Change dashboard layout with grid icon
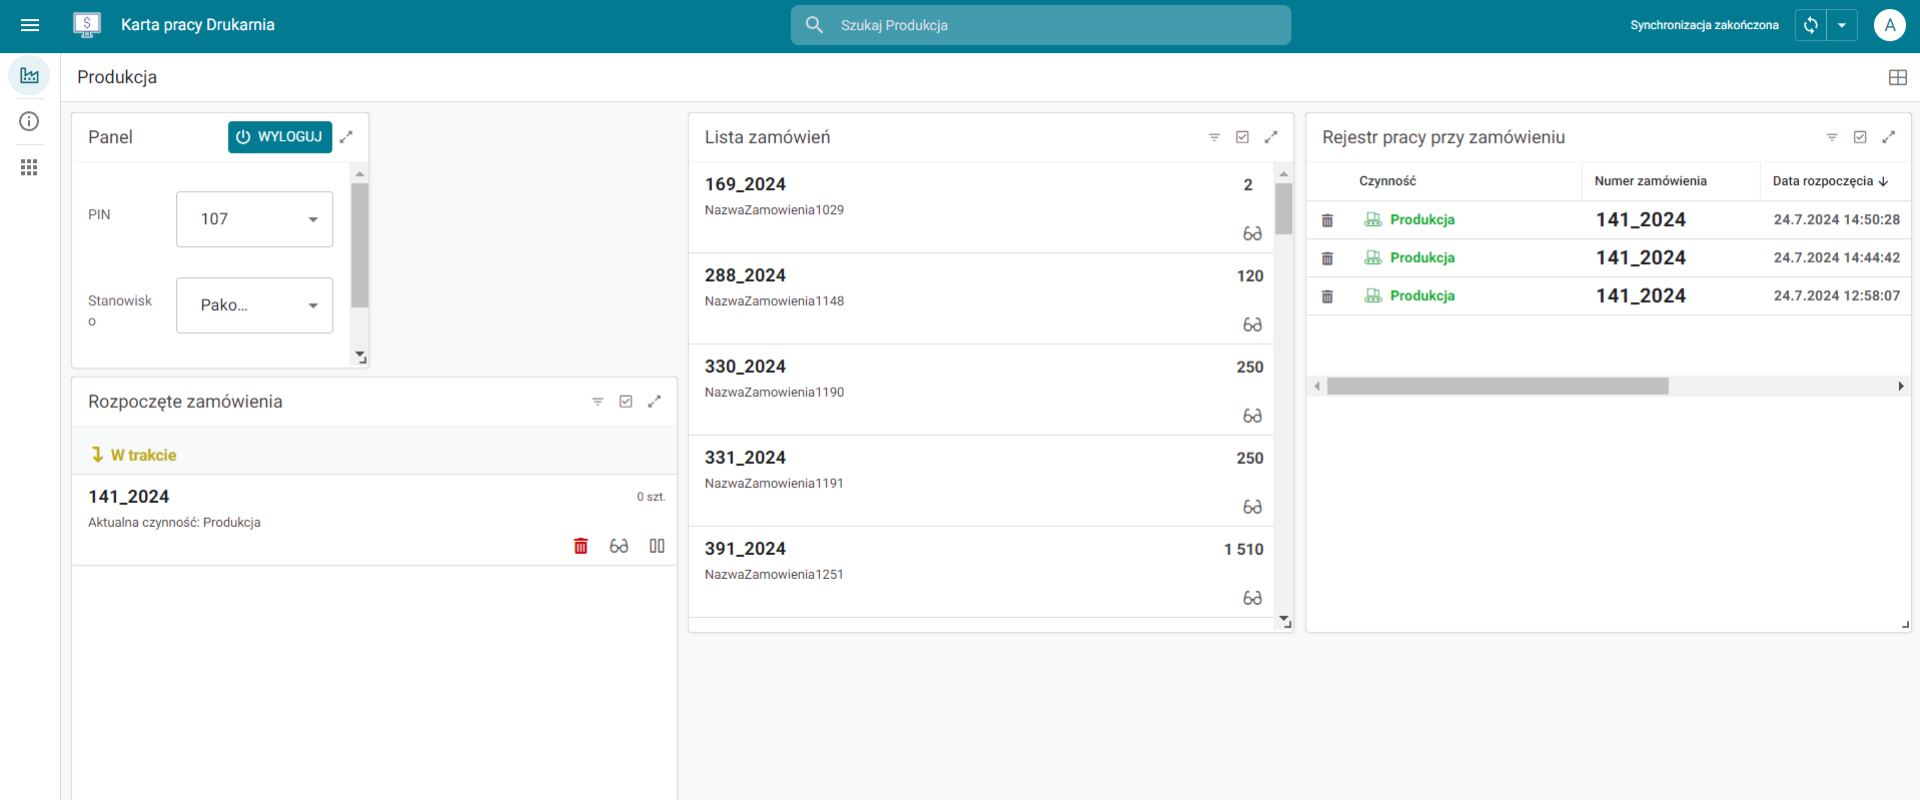Viewport: 1920px width, 800px height. point(1897,77)
